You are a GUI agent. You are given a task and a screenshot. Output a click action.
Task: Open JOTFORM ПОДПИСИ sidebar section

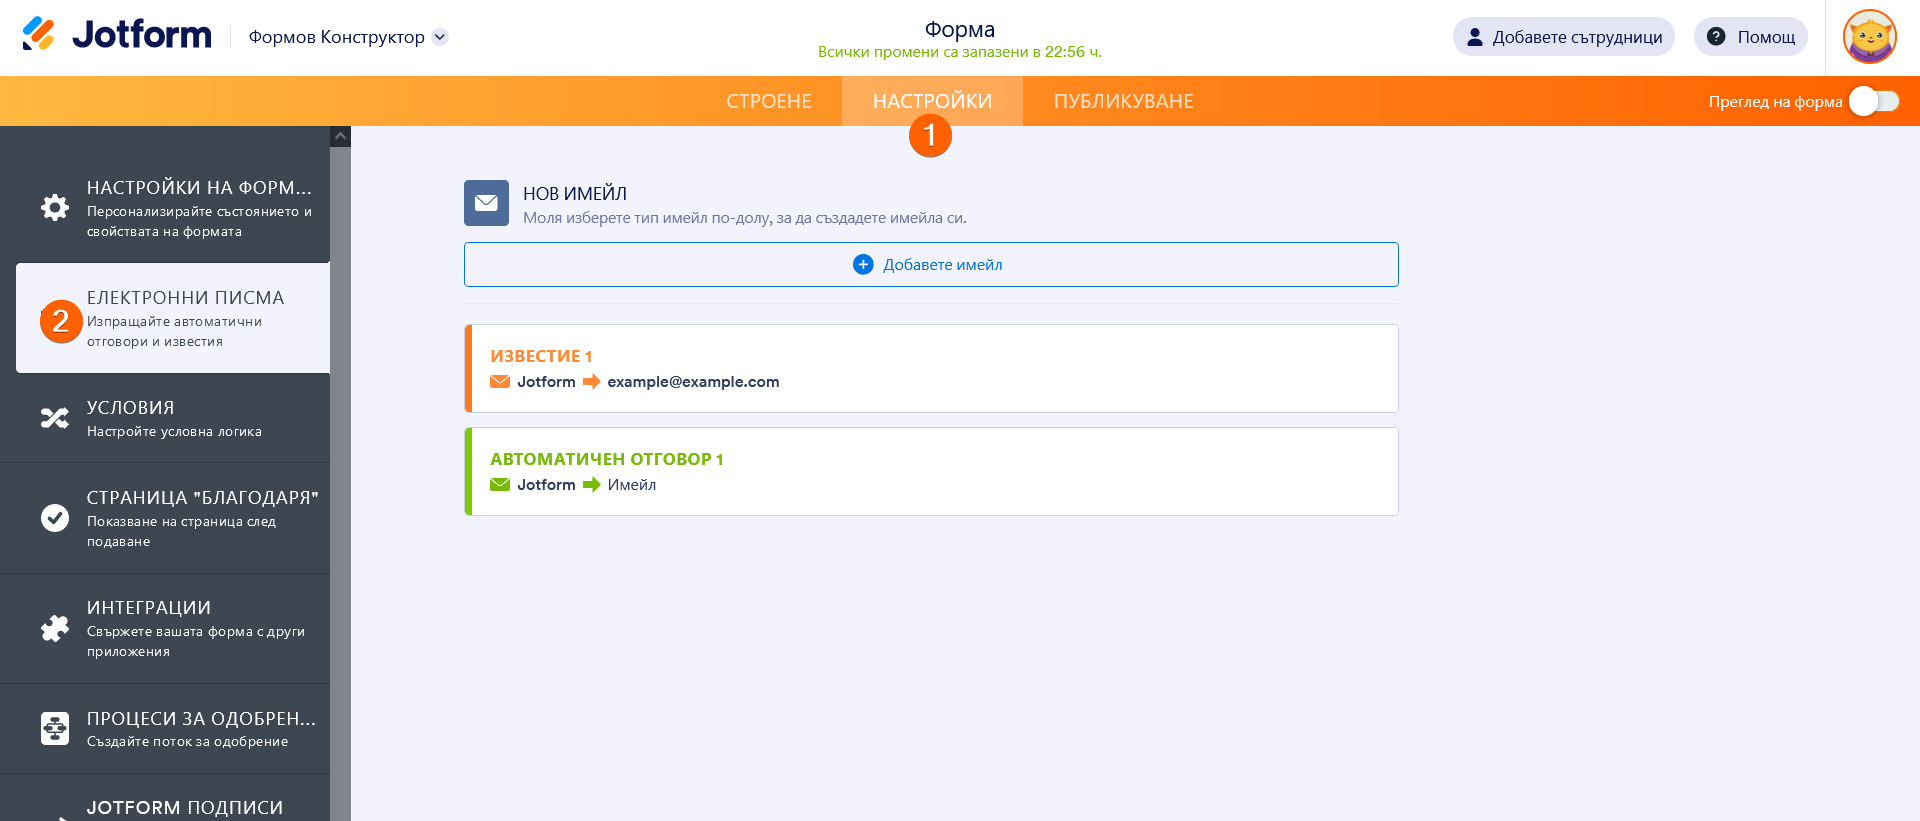click(x=165, y=798)
